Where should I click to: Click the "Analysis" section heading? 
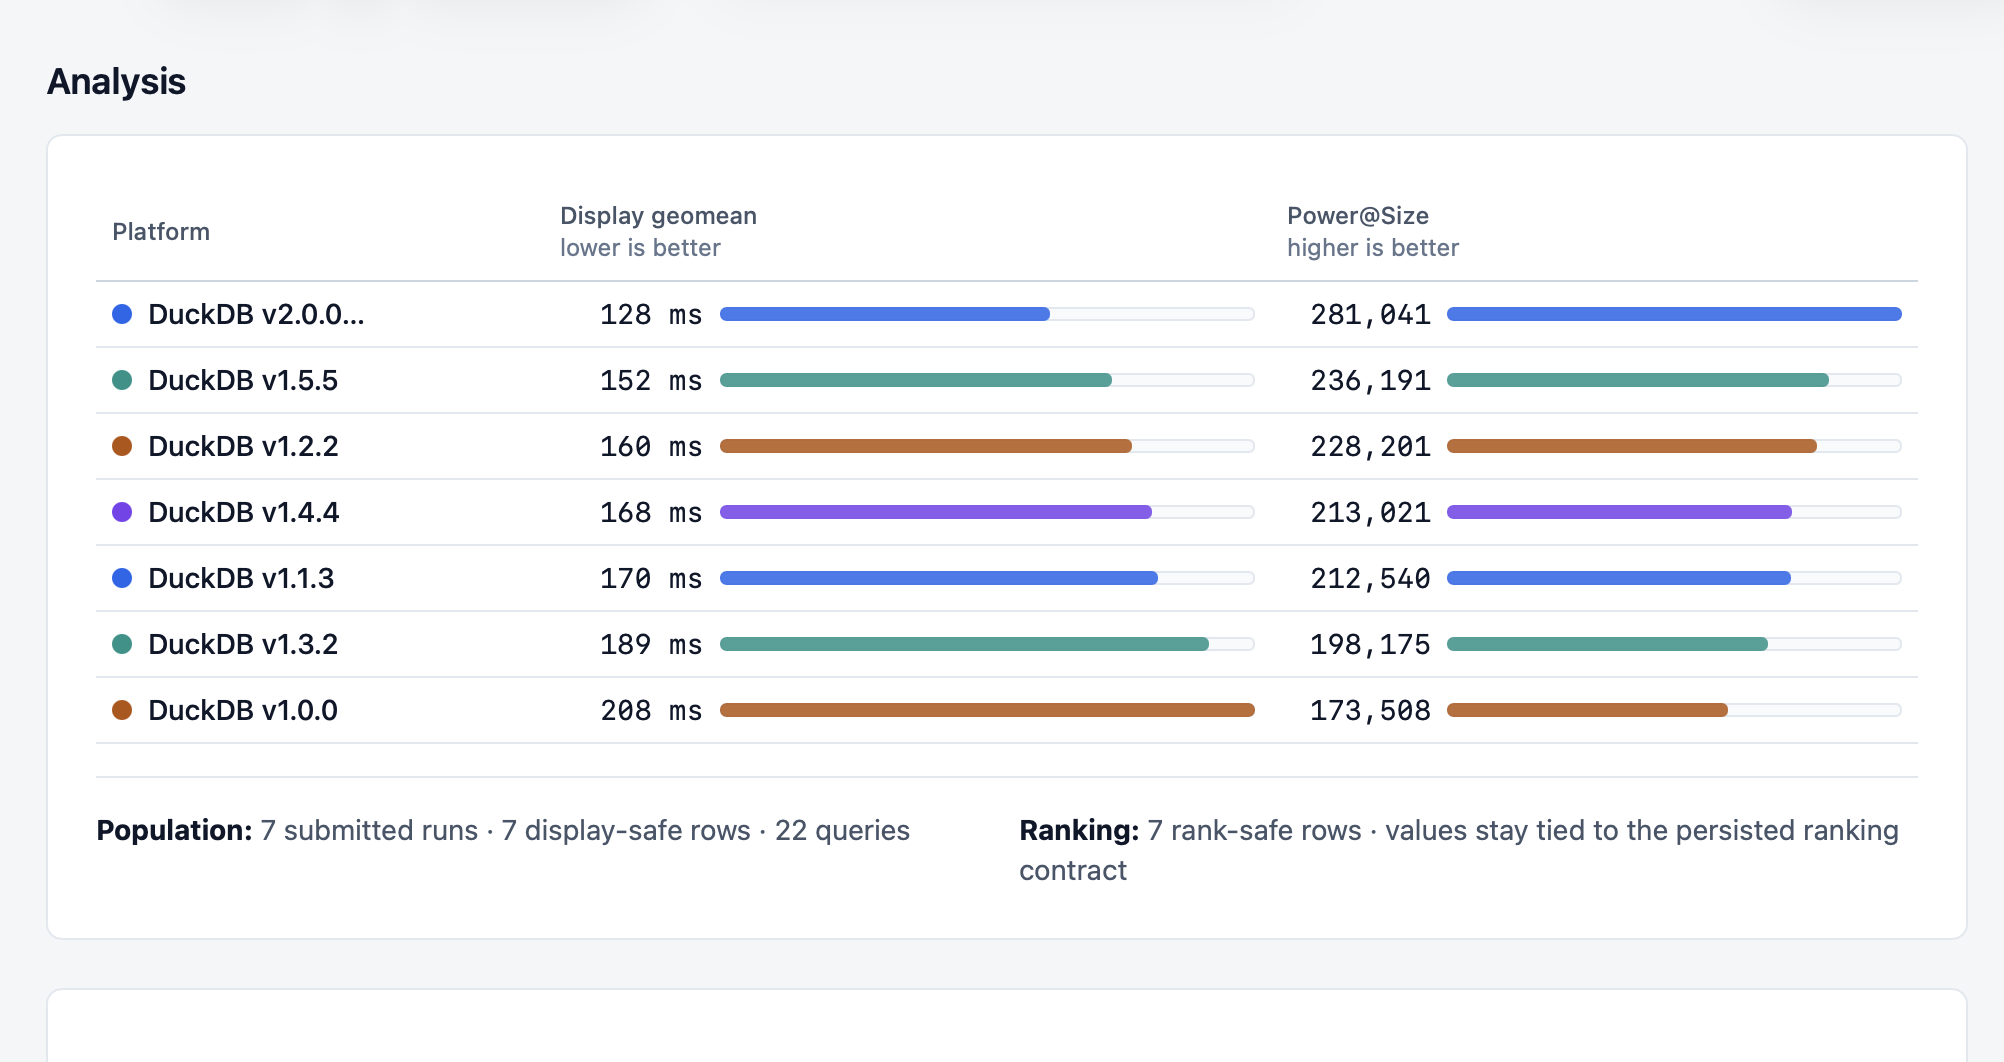click(116, 82)
